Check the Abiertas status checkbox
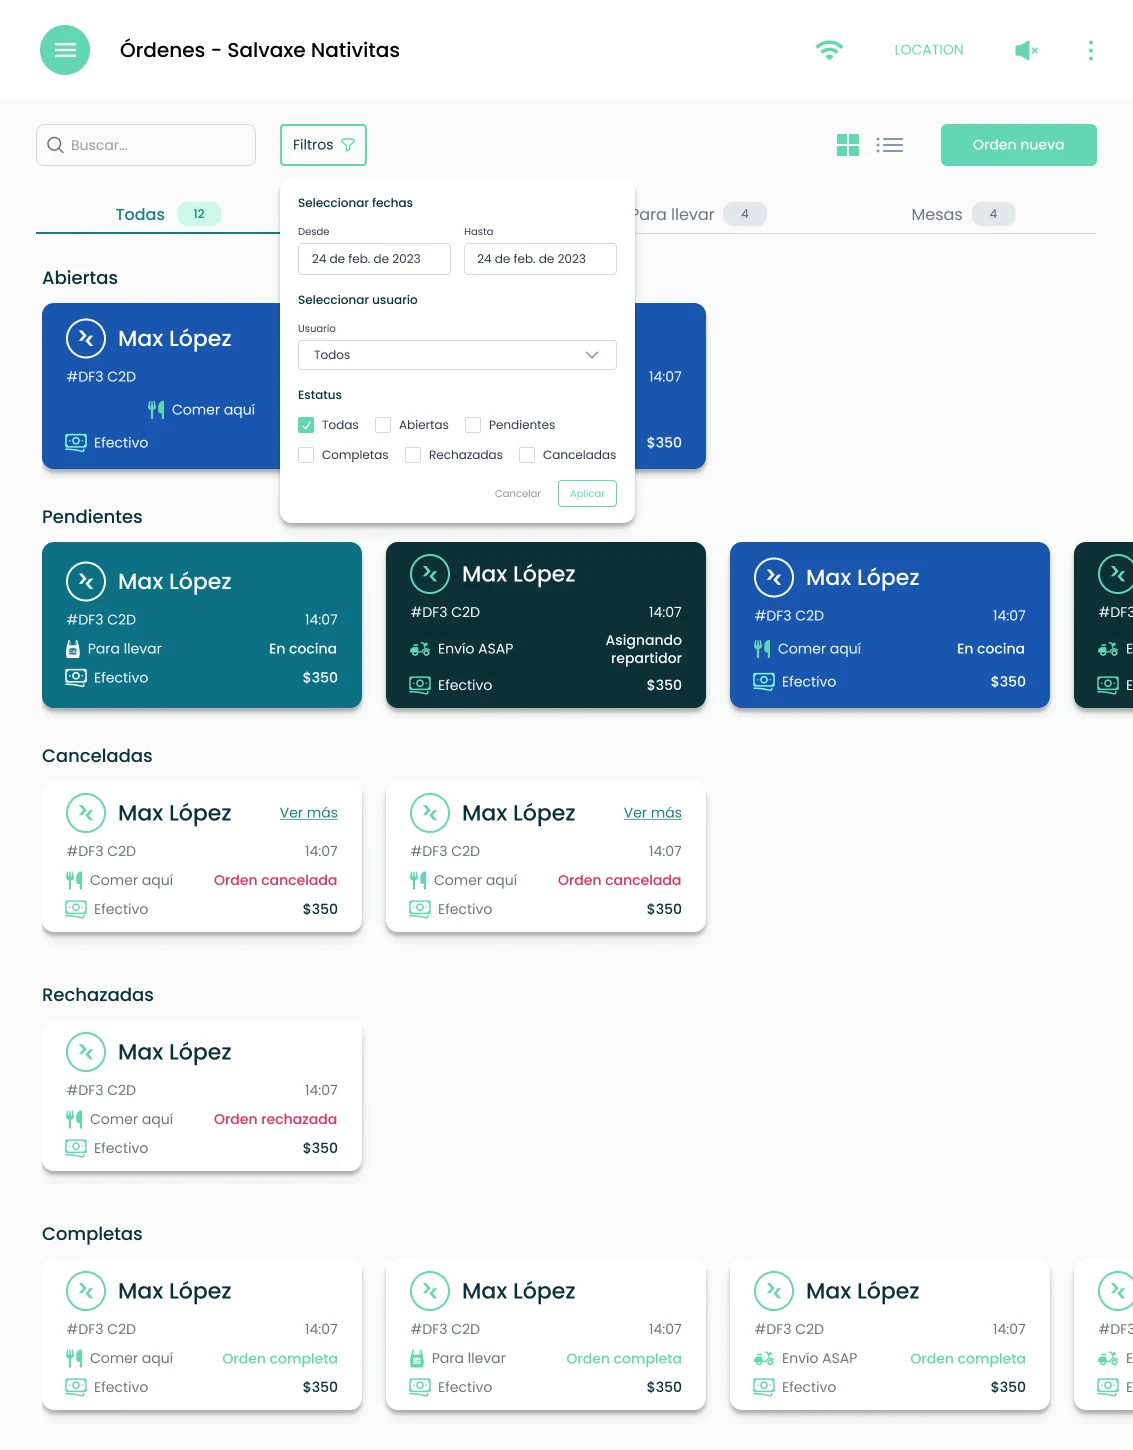 (383, 425)
